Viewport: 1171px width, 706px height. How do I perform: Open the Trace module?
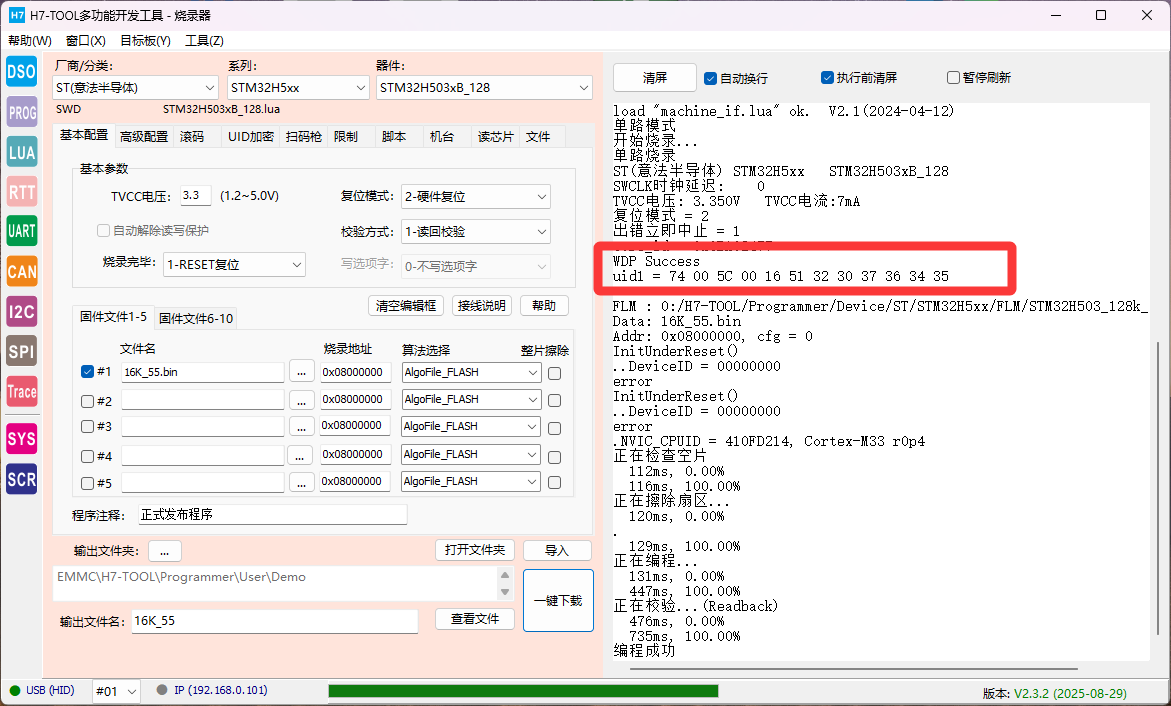(x=22, y=391)
